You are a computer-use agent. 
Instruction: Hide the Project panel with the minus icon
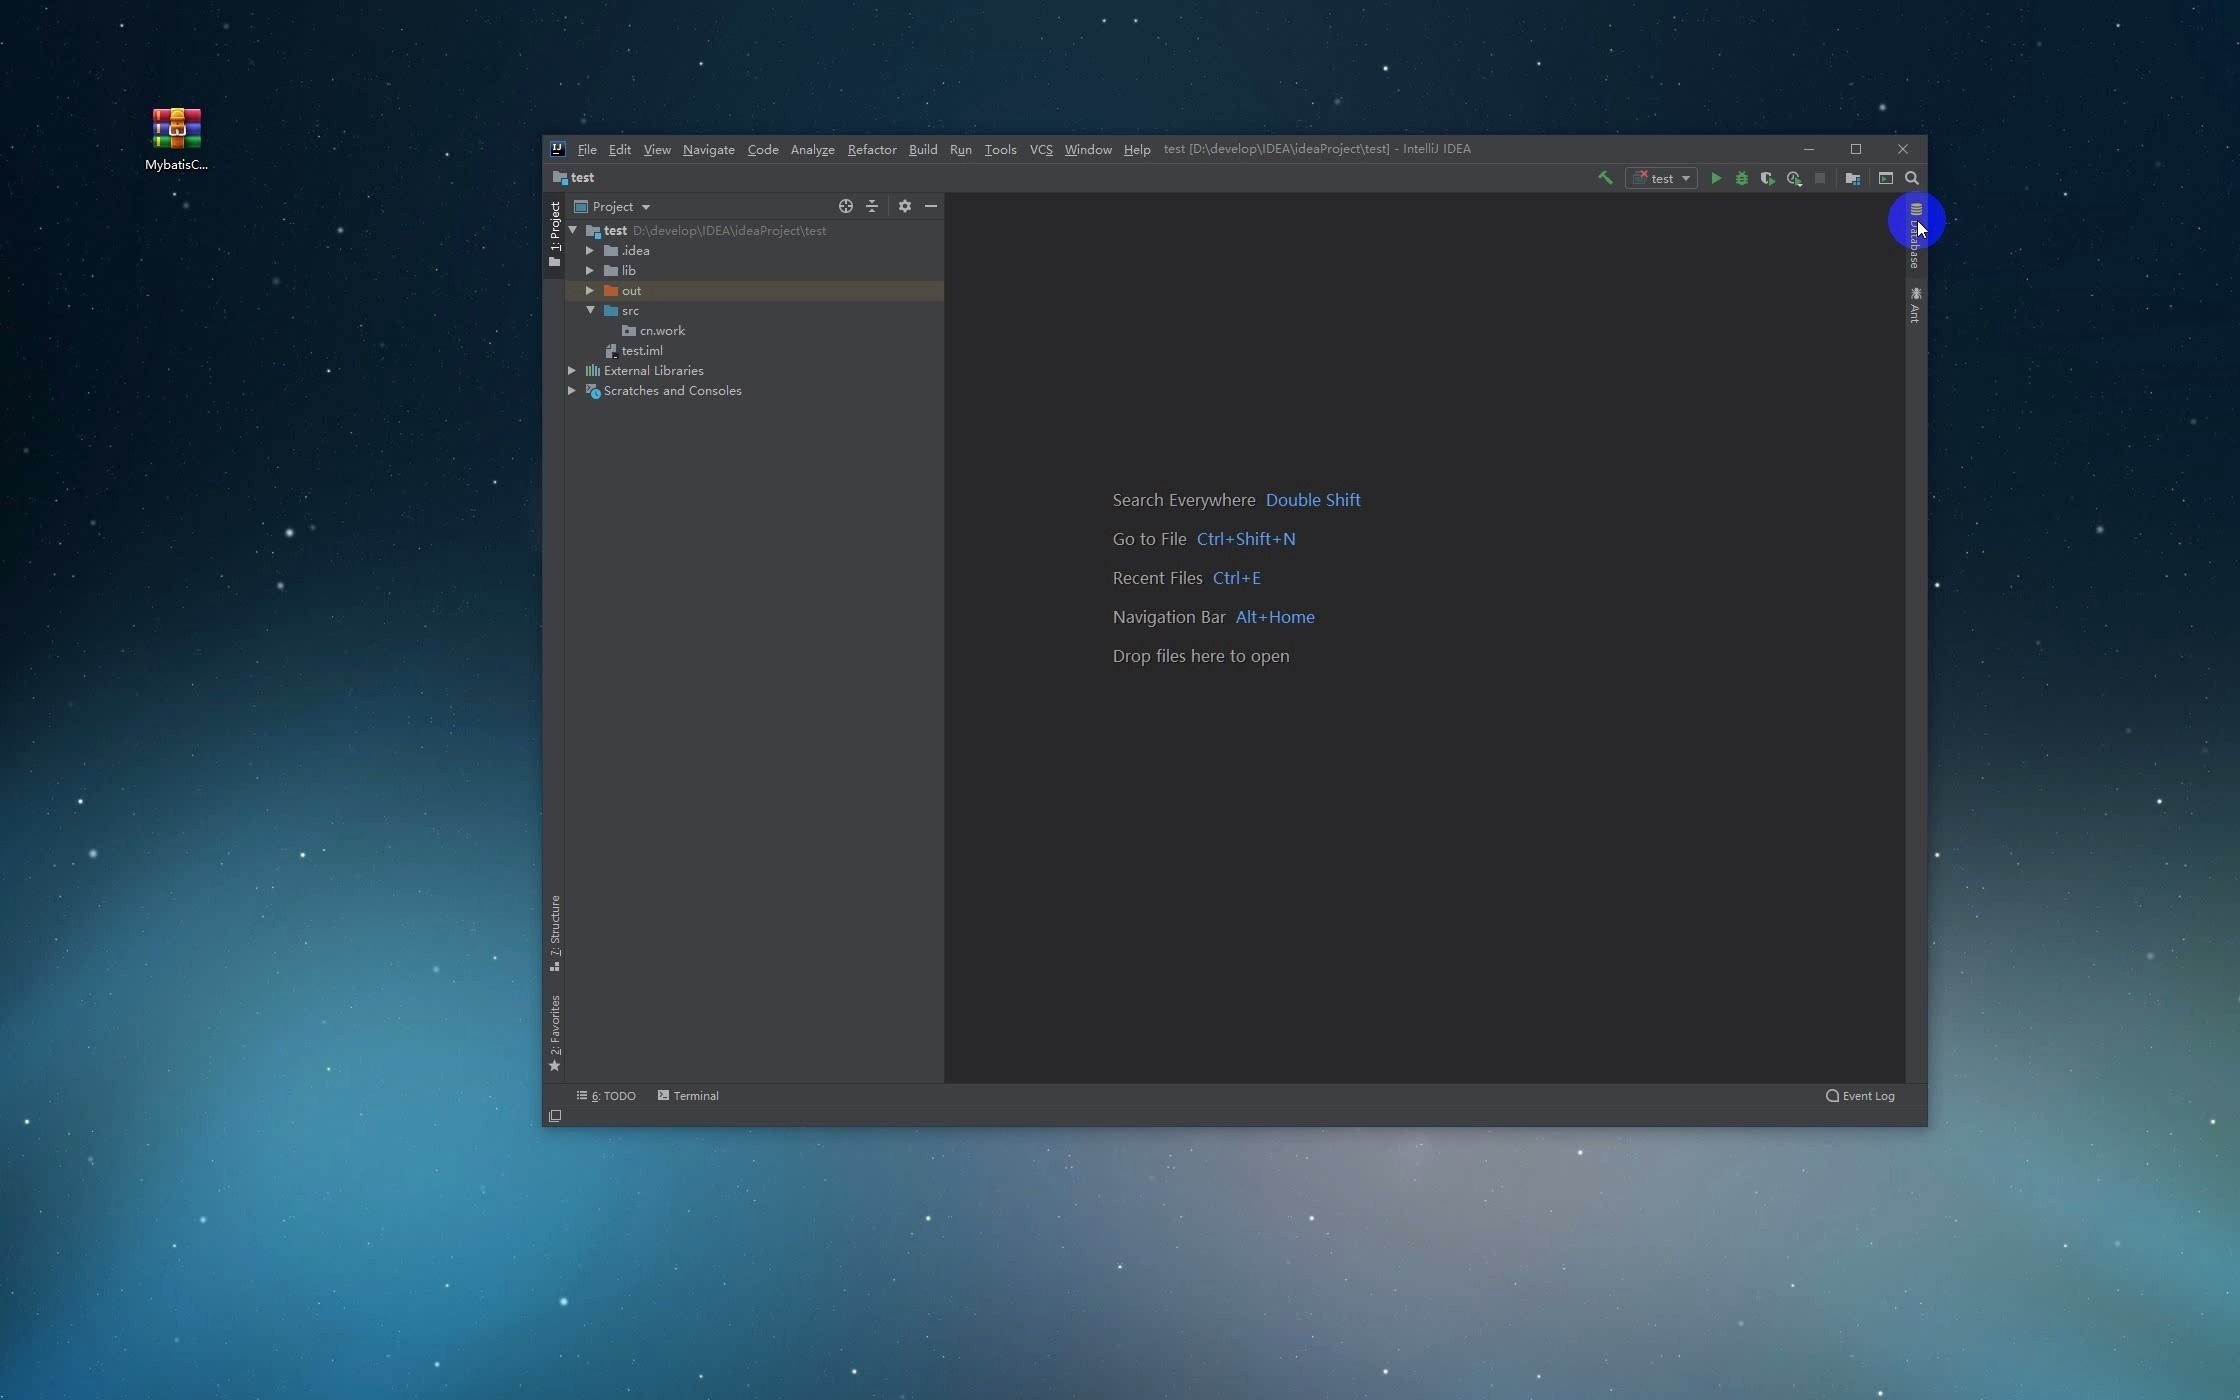(931, 206)
